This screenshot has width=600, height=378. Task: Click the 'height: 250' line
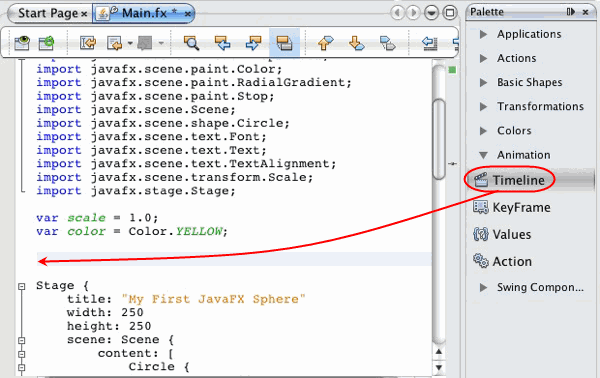[109, 326]
